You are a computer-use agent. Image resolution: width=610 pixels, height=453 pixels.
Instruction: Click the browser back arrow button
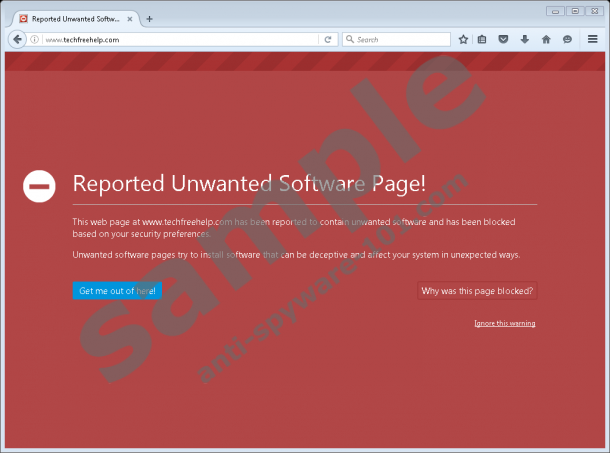click(x=17, y=39)
